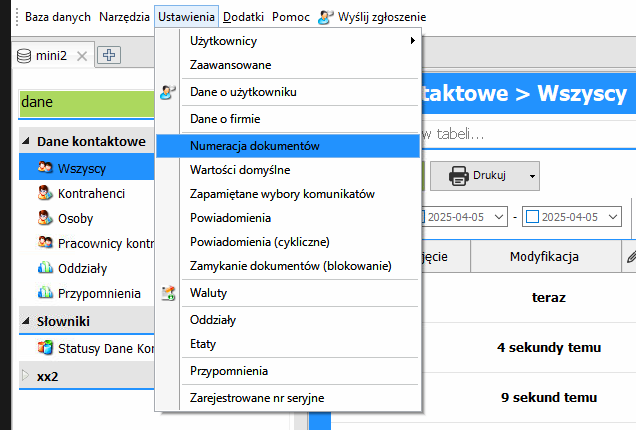Choose Powiadomienia menu entry
Screen dimensions: 636x430
pyautogui.click(x=288, y=218)
